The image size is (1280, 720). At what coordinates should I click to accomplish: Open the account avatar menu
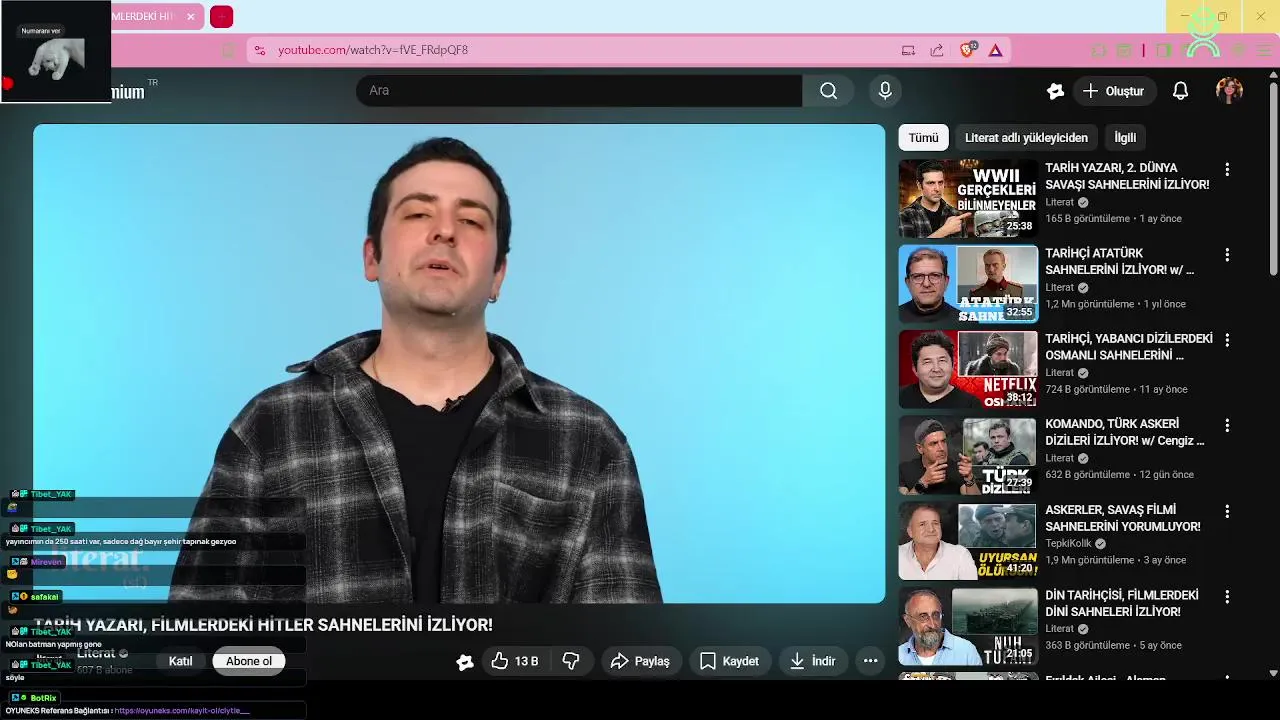(1229, 91)
